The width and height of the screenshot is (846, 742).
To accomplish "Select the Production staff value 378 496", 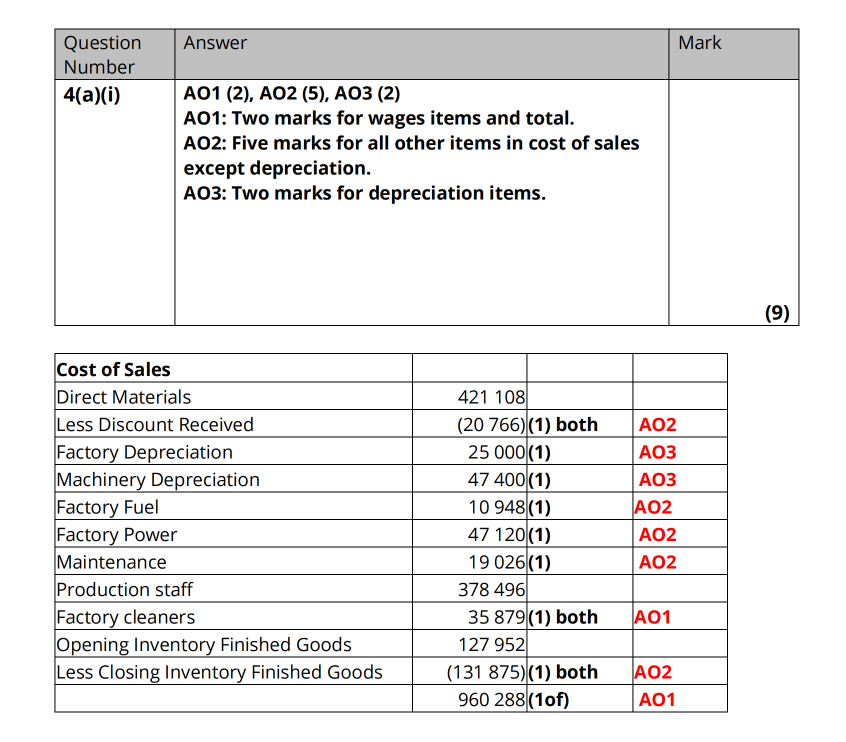I will click(491, 590).
